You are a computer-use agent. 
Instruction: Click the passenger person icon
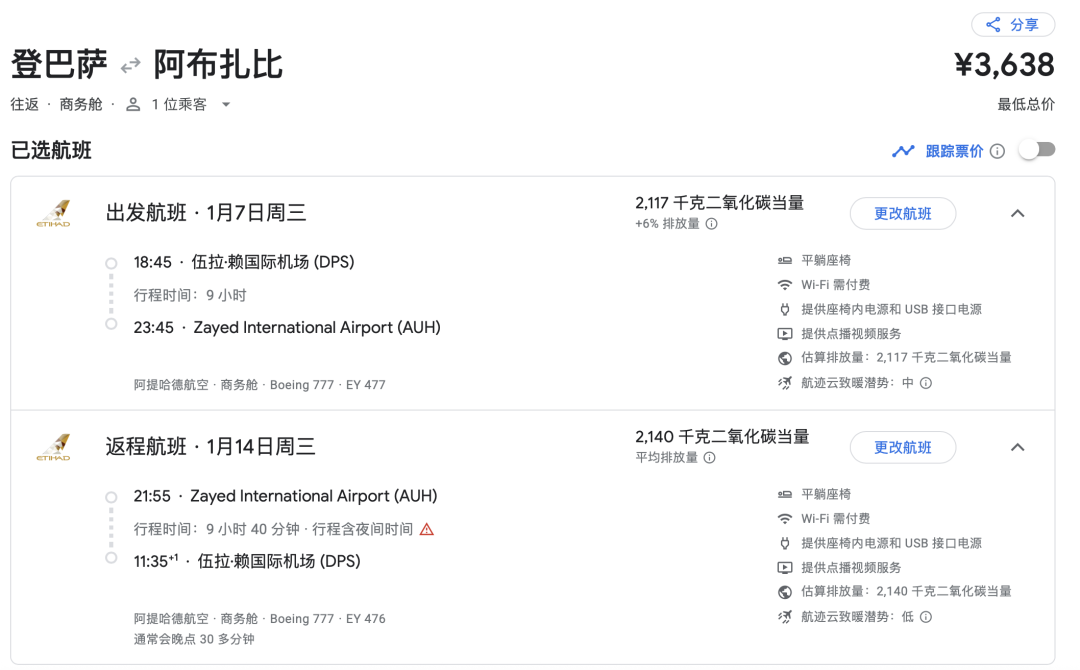coord(133,105)
